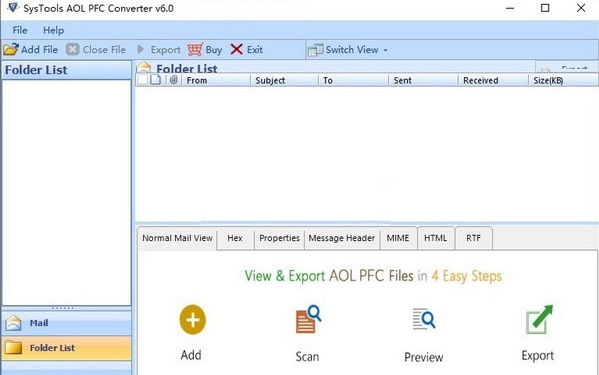Click the attachment paperclip column header

click(173, 80)
